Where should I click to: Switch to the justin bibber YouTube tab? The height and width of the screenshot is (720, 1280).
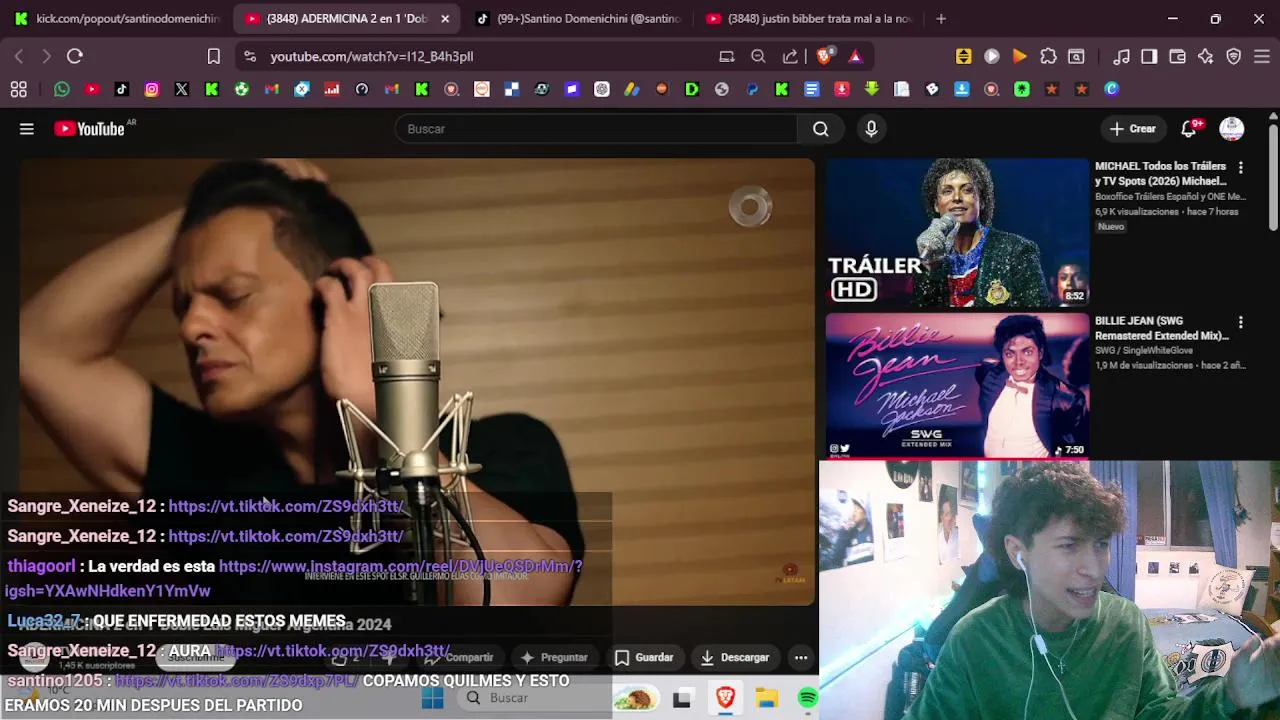[810, 18]
